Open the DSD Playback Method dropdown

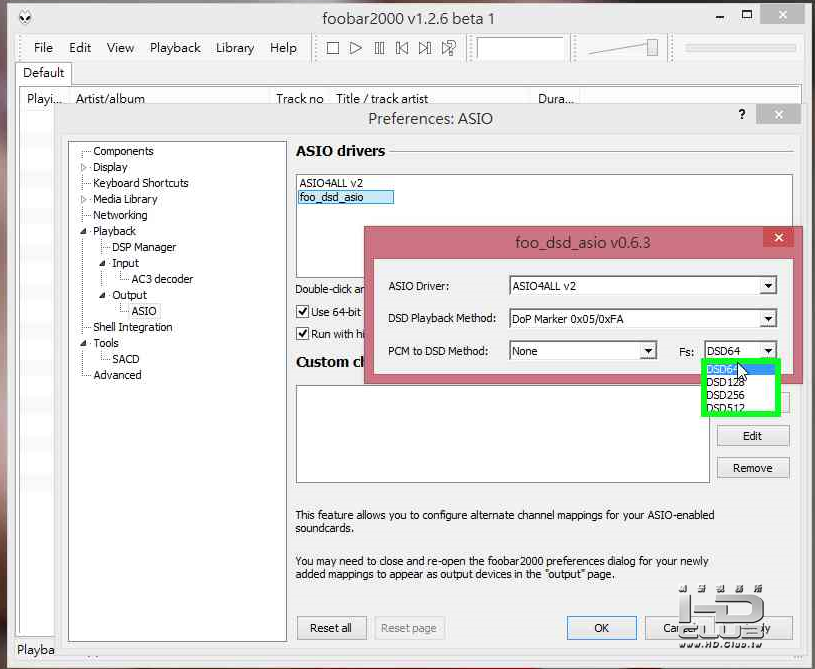coord(768,319)
